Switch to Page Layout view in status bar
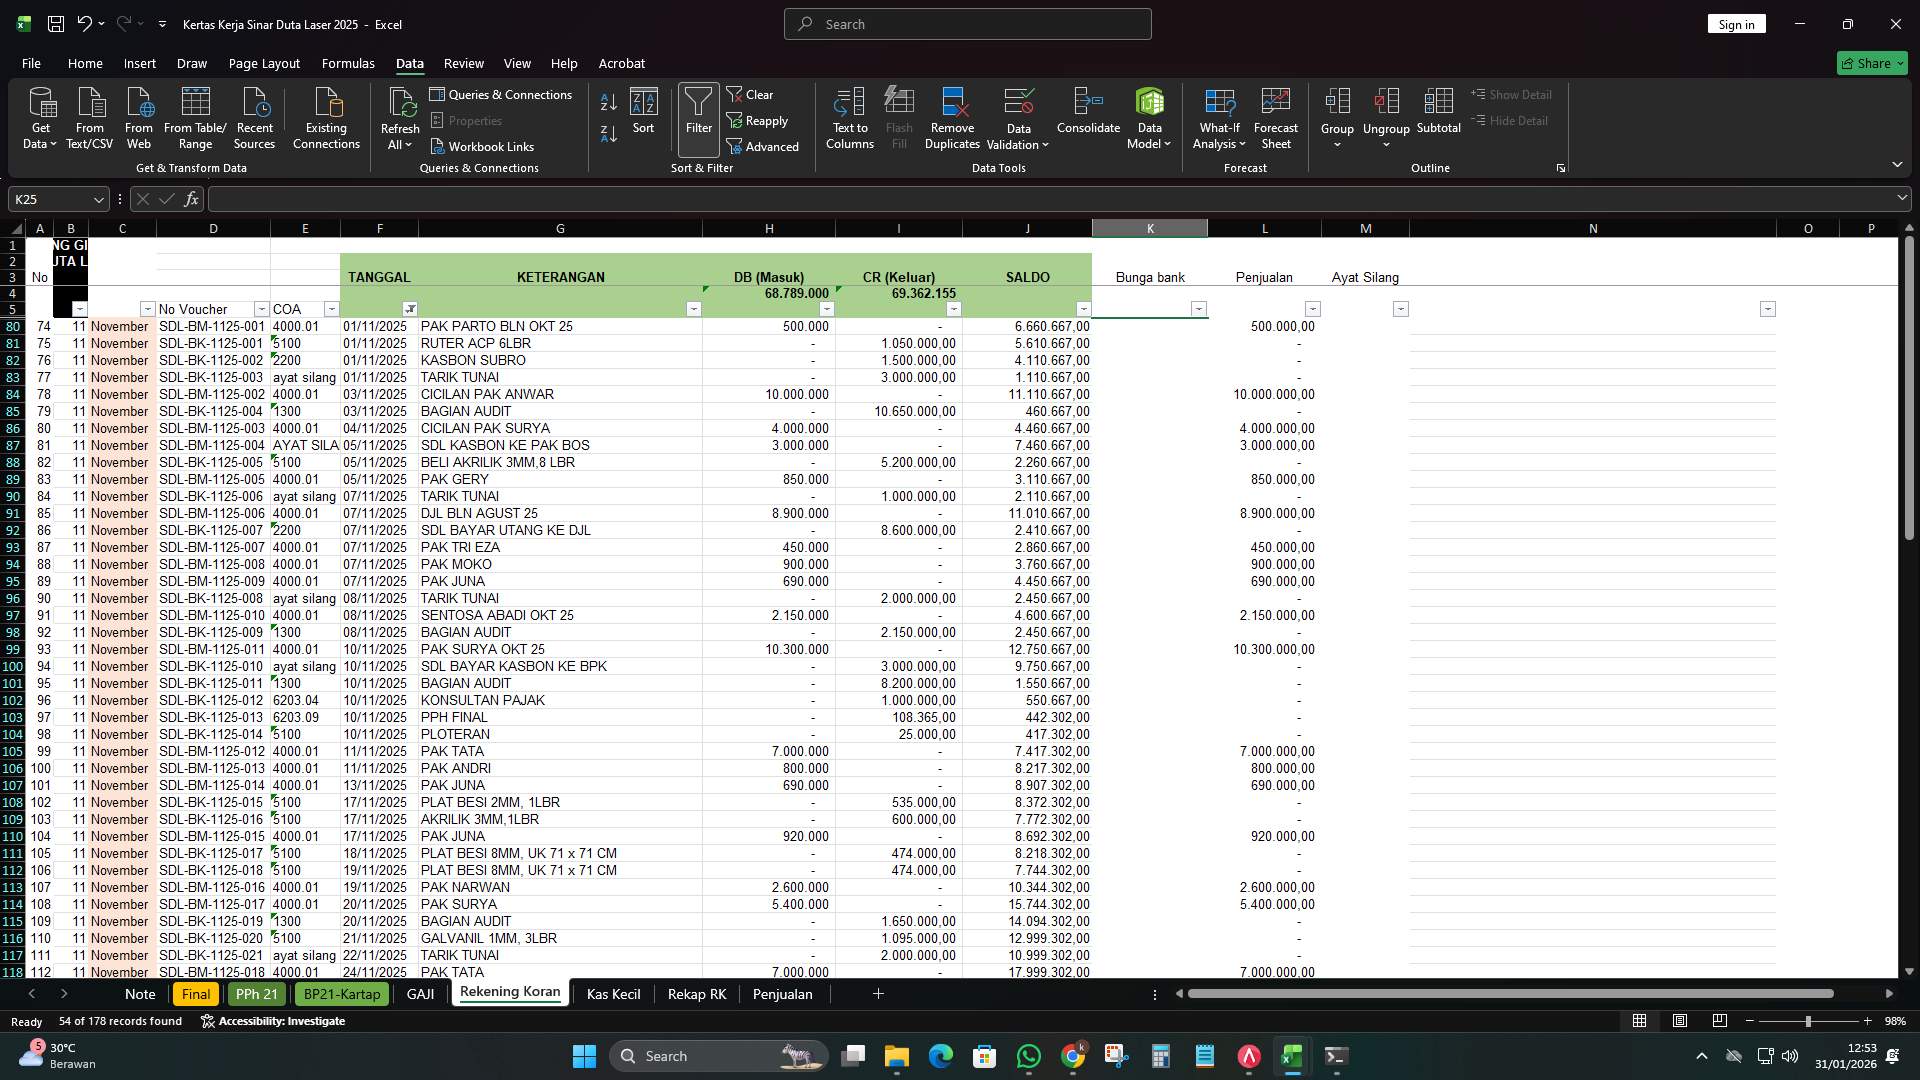Viewport: 1920px width, 1080px height. click(1679, 1021)
